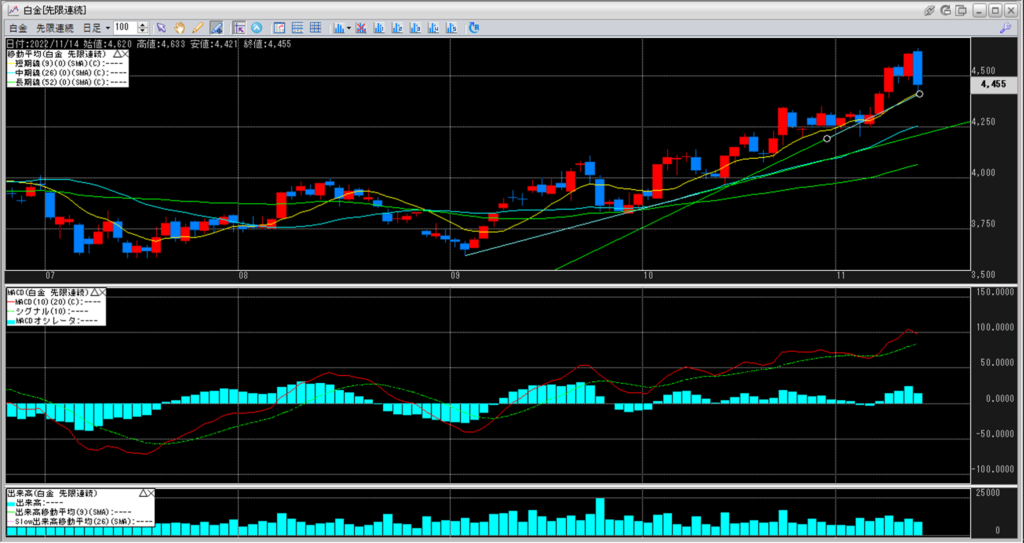
Task: Click the chain link icon in title bar
Action: [929, 9]
